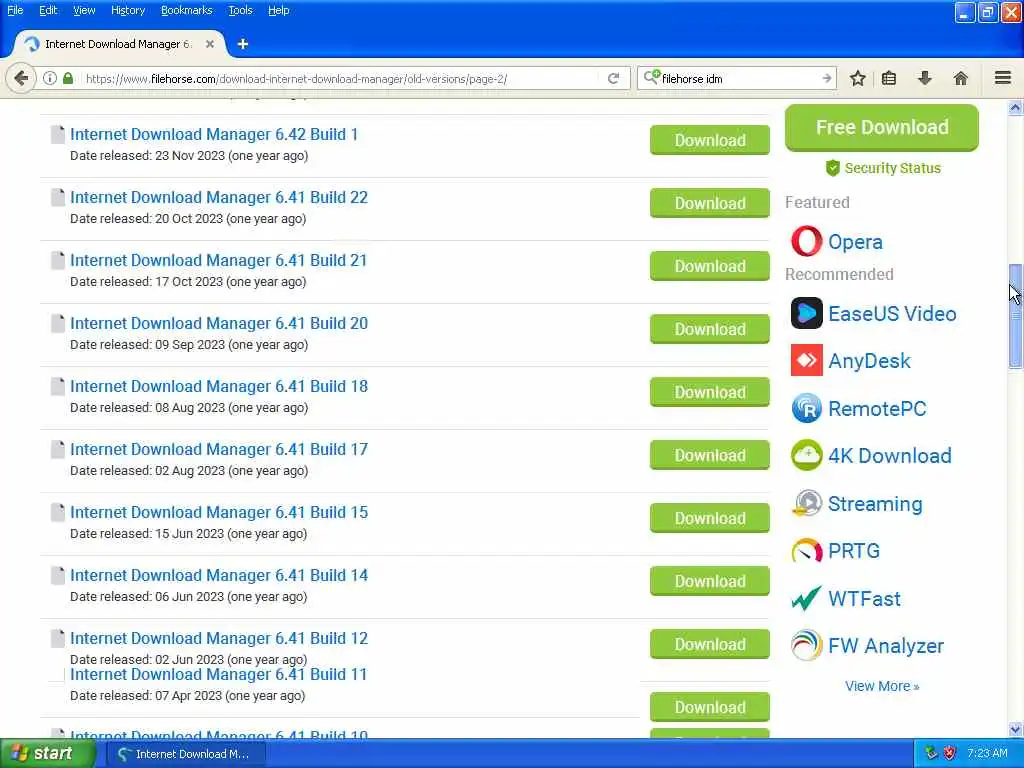Open the File menu
This screenshot has height=768, width=1024.
pos(15,10)
